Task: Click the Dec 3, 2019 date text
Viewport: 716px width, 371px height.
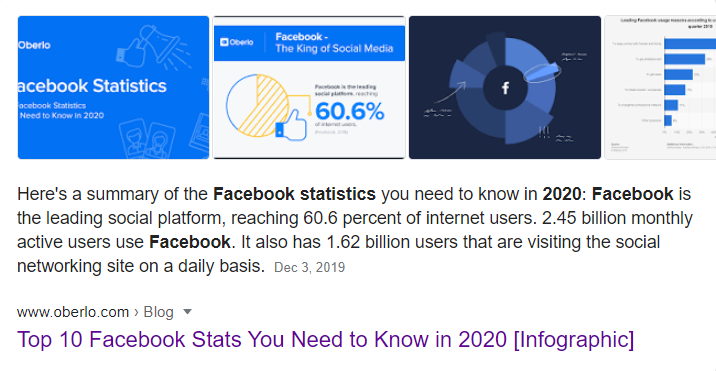Action: (310, 267)
